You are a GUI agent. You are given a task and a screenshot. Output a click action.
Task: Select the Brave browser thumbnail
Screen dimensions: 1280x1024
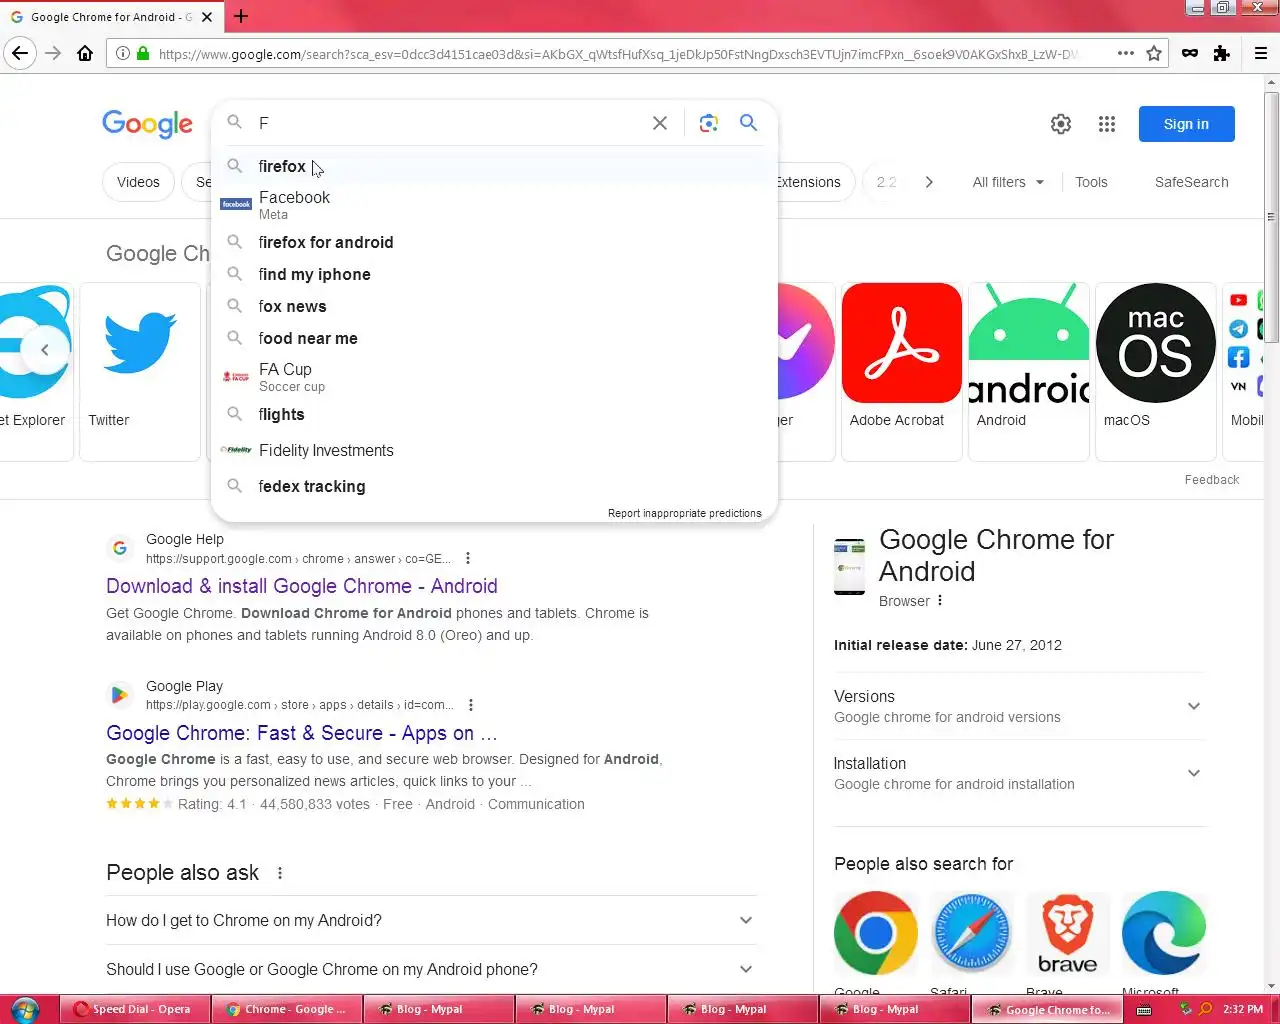click(x=1067, y=933)
